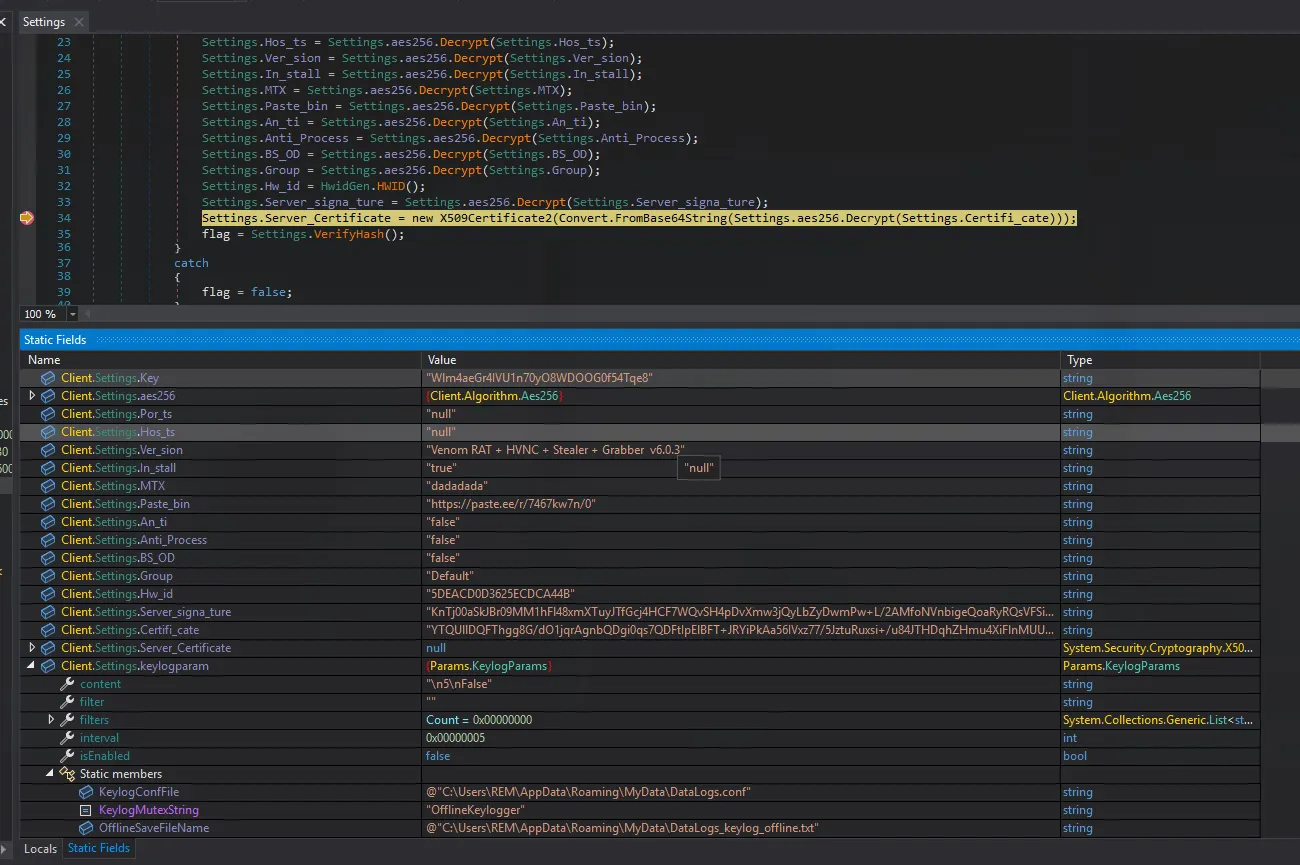The image size is (1300, 865).
Task: Click the constant icon beside KeylogMutexString
Action: [86, 810]
